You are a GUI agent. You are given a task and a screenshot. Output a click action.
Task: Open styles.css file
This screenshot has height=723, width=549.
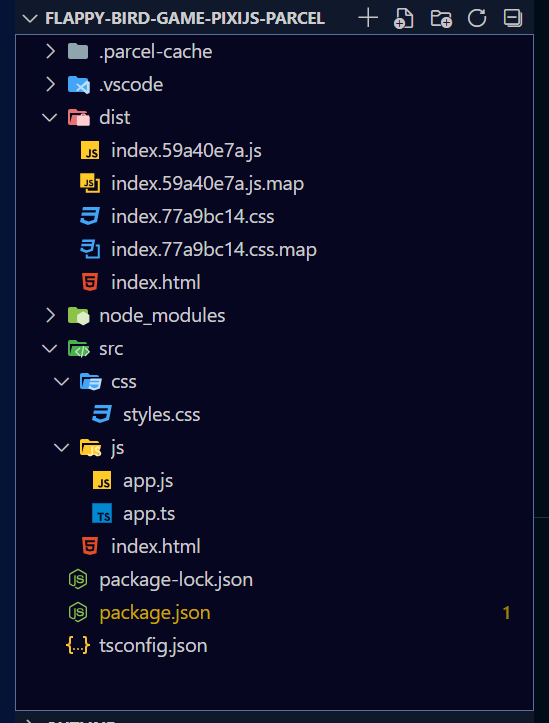(x=162, y=415)
